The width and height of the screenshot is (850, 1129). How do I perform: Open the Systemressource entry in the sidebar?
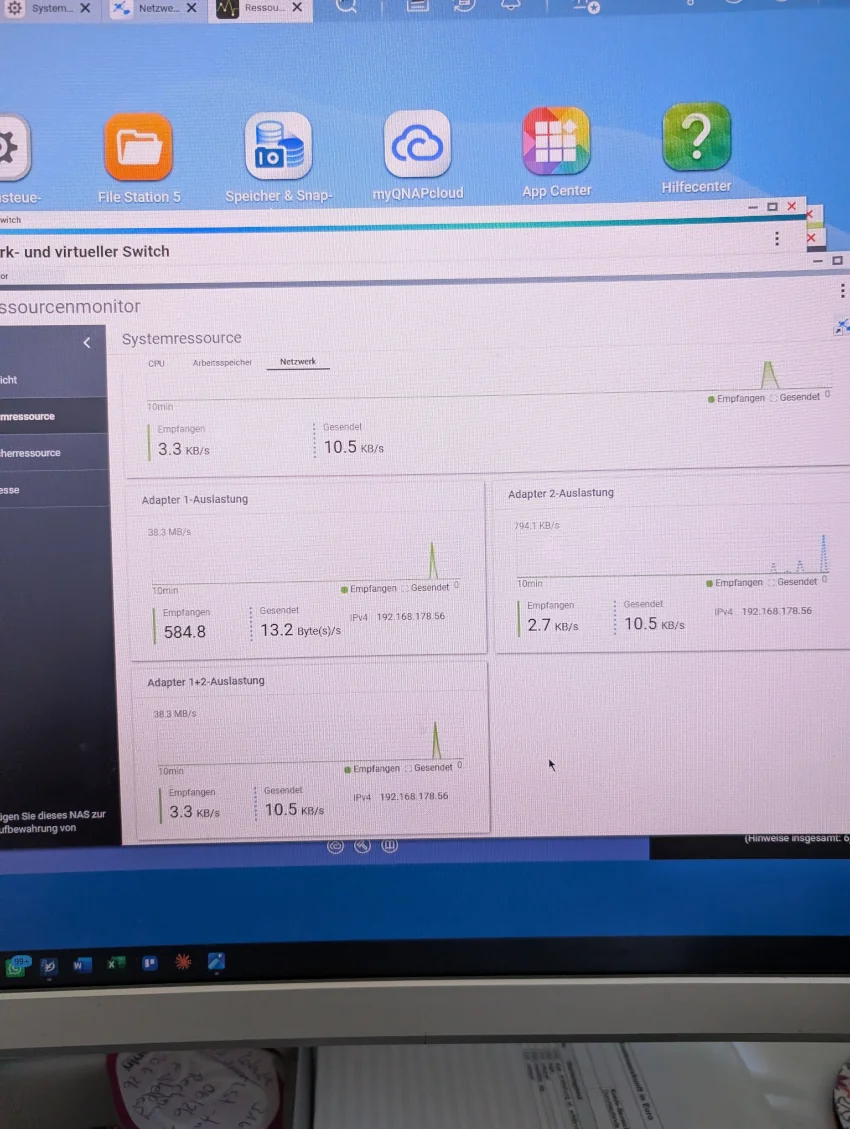coord(53,416)
